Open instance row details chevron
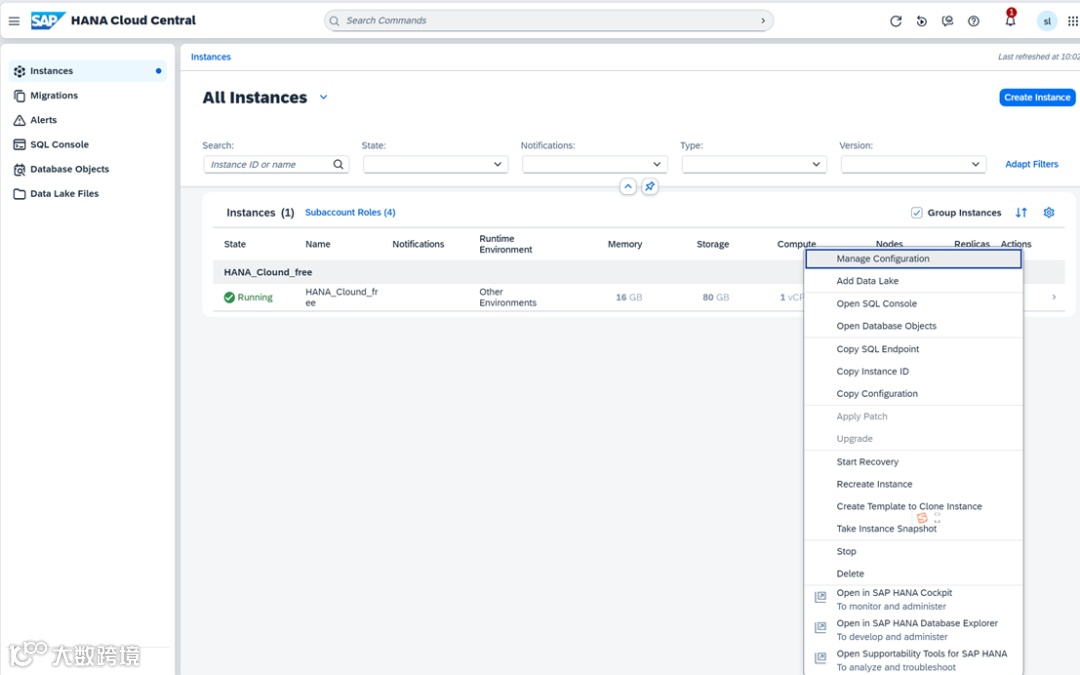This screenshot has height=675, width=1080. pyautogui.click(x=1054, y=297)
